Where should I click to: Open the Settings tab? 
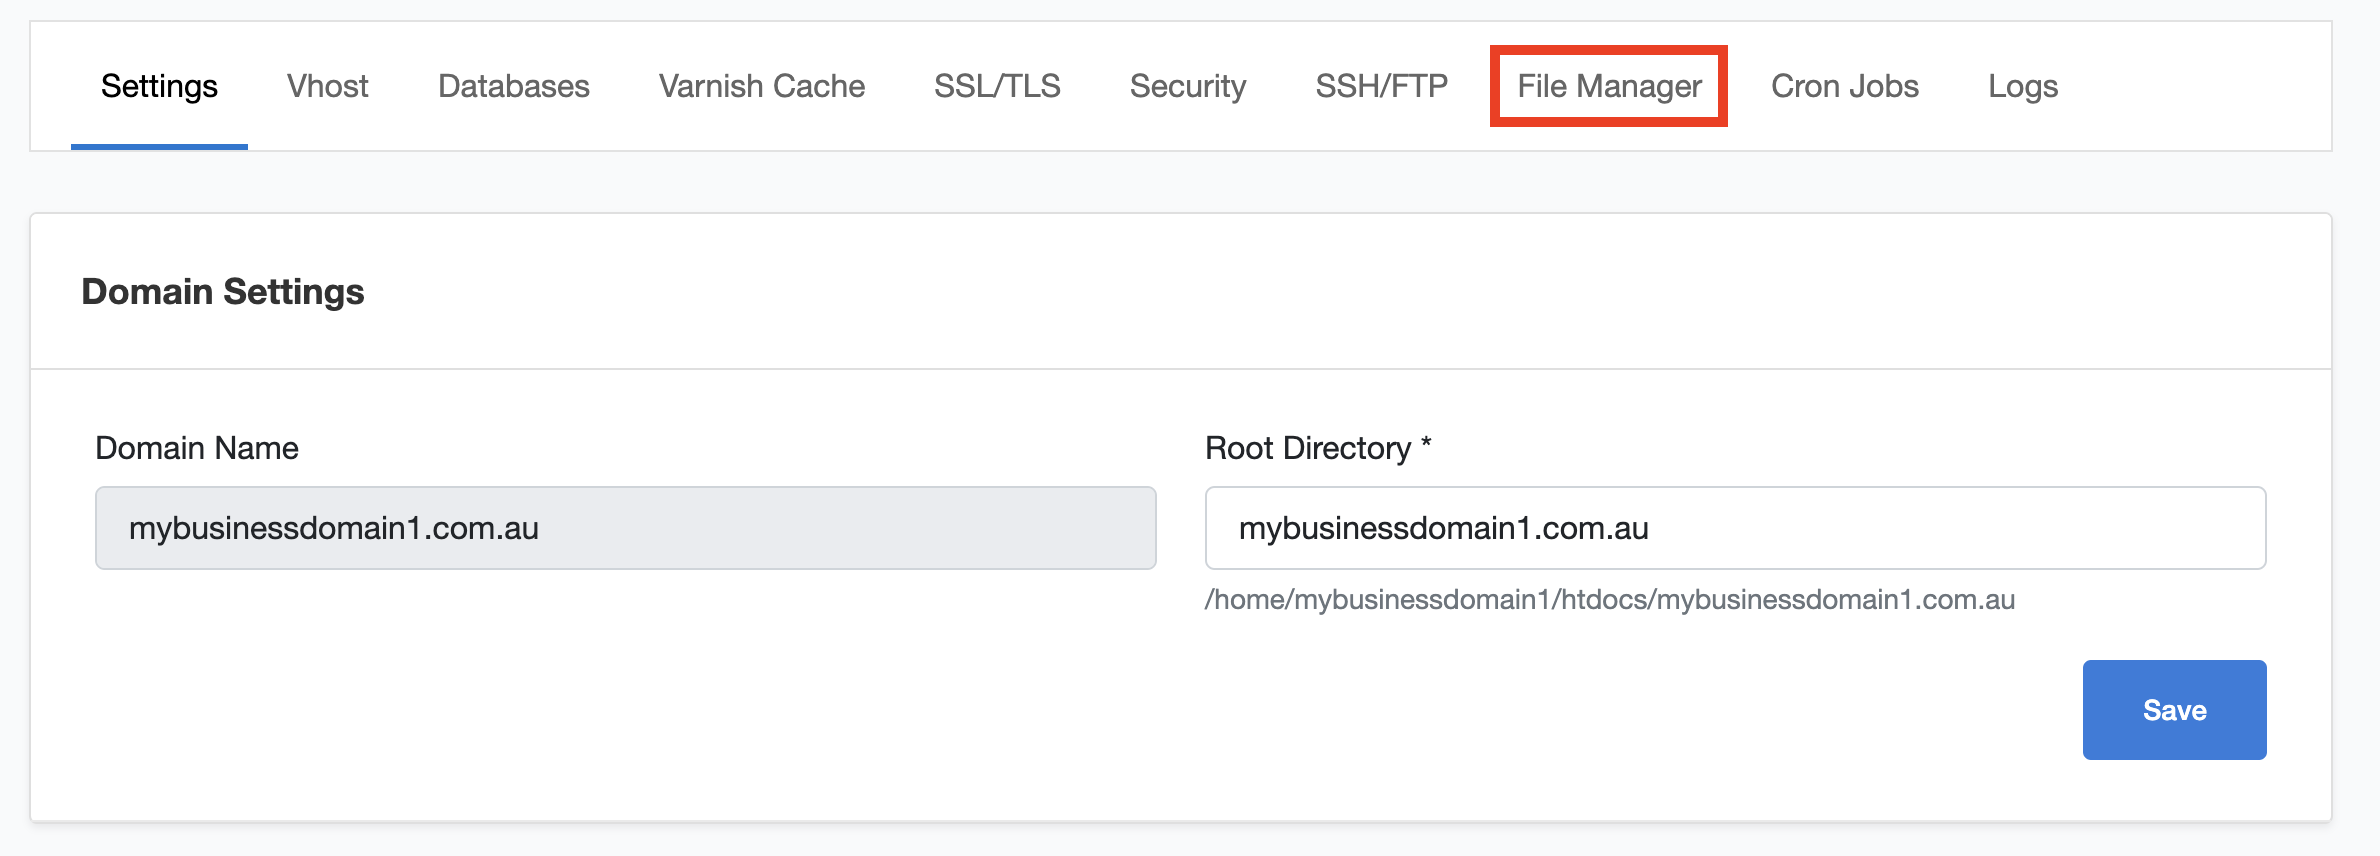click(x=159, y=86)
